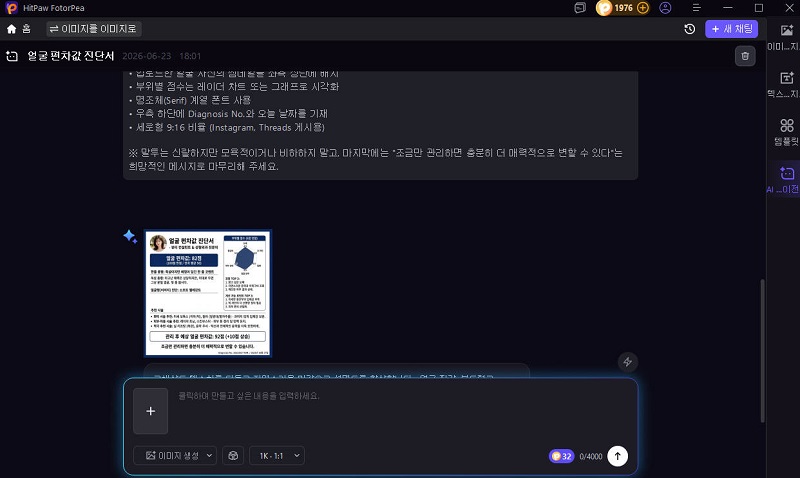The width and height of the screenshot is (800, 478).
Task: Click the sparkle AI response icon
Action: click(x=130, y=237)
